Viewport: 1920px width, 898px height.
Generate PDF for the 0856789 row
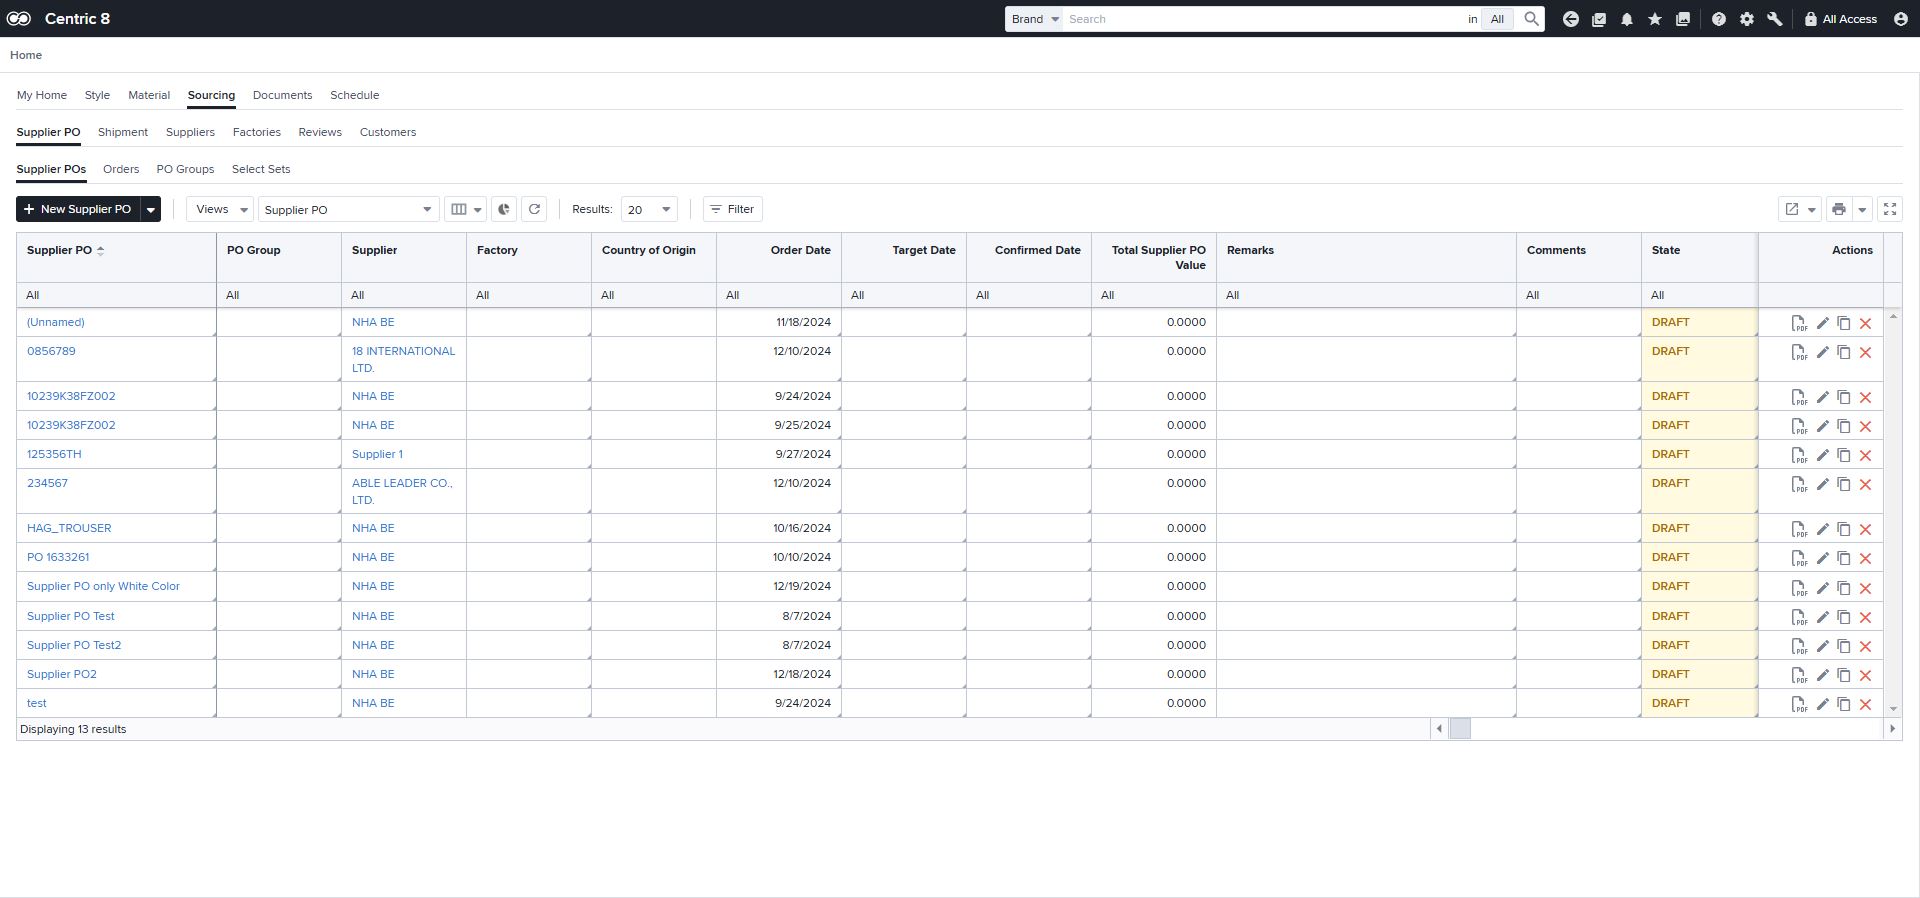[1799, 352]
